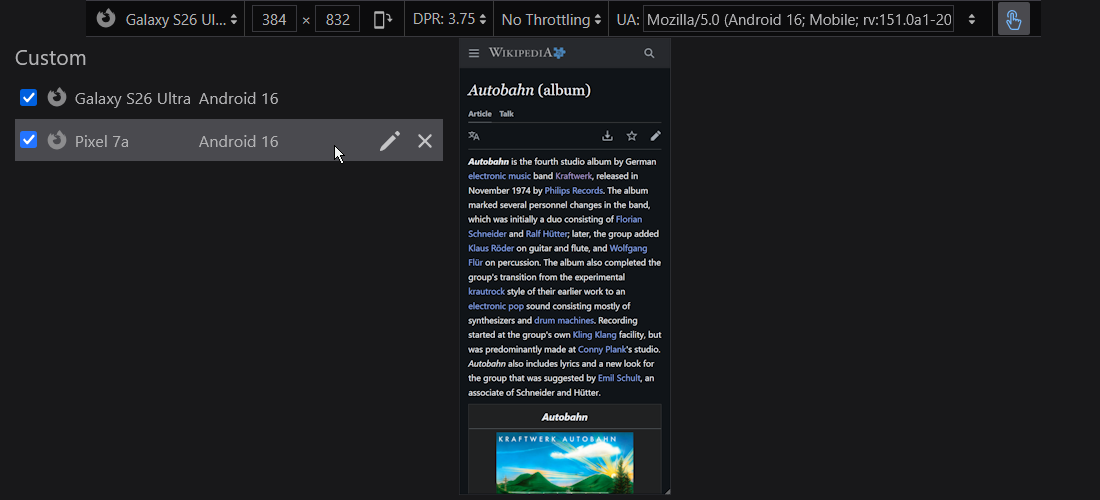Viewport: 1100px width, 500px height.
Task: Edit the viewport width field showing 384
Action: pos(274,19)
